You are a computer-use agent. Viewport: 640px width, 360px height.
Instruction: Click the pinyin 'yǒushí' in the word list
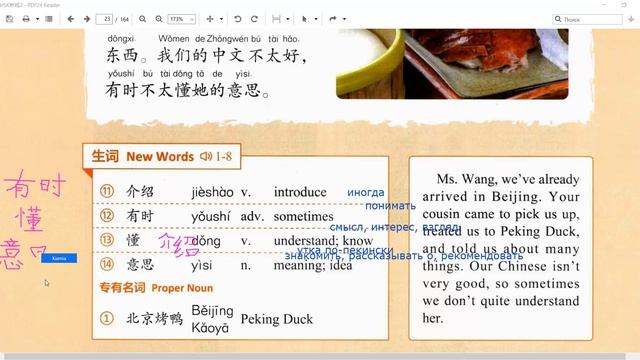(211, 216)
